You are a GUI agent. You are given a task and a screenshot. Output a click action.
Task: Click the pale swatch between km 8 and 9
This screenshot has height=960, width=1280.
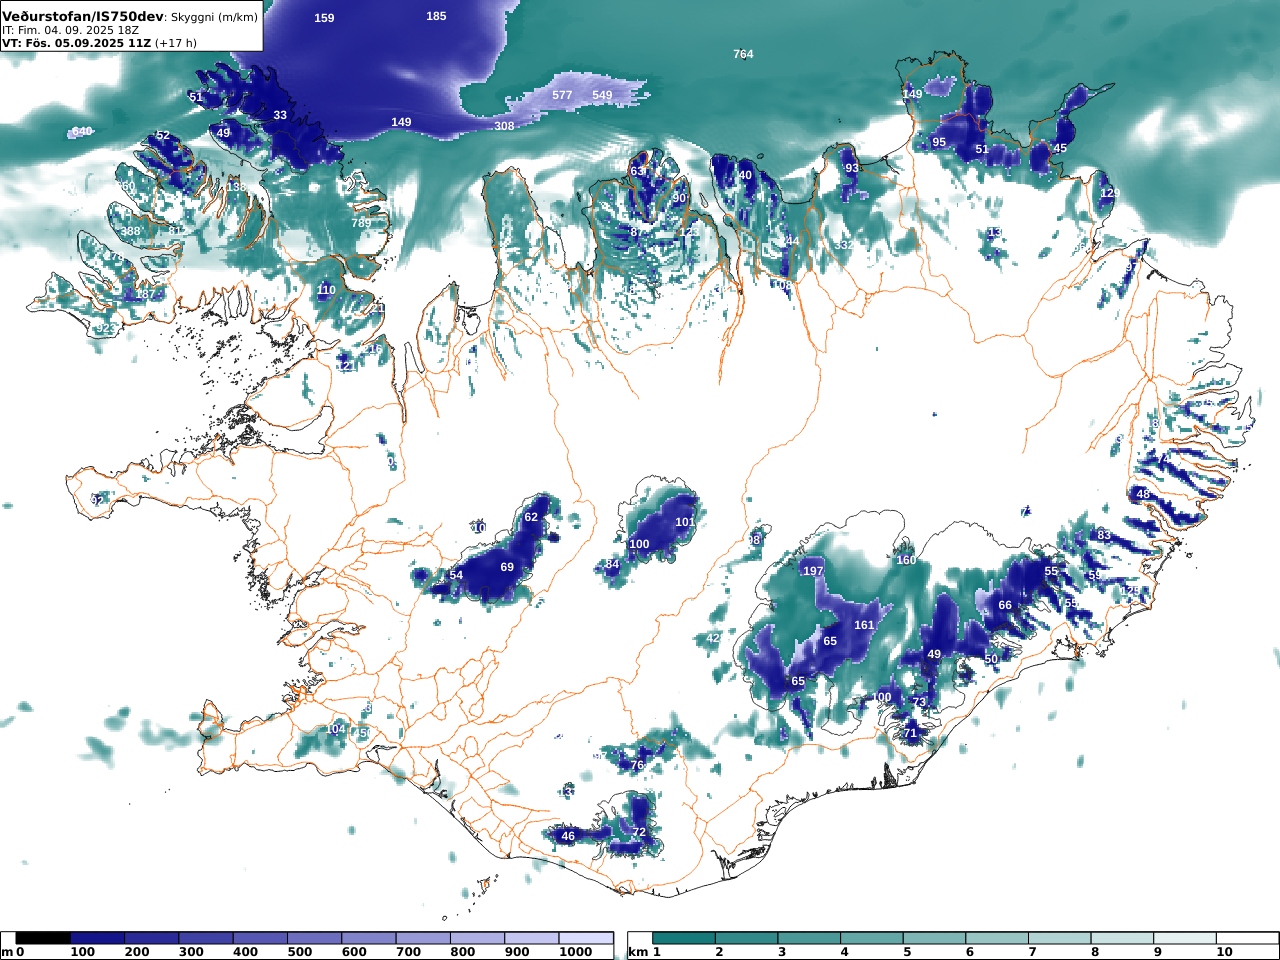click(1122, 938)
